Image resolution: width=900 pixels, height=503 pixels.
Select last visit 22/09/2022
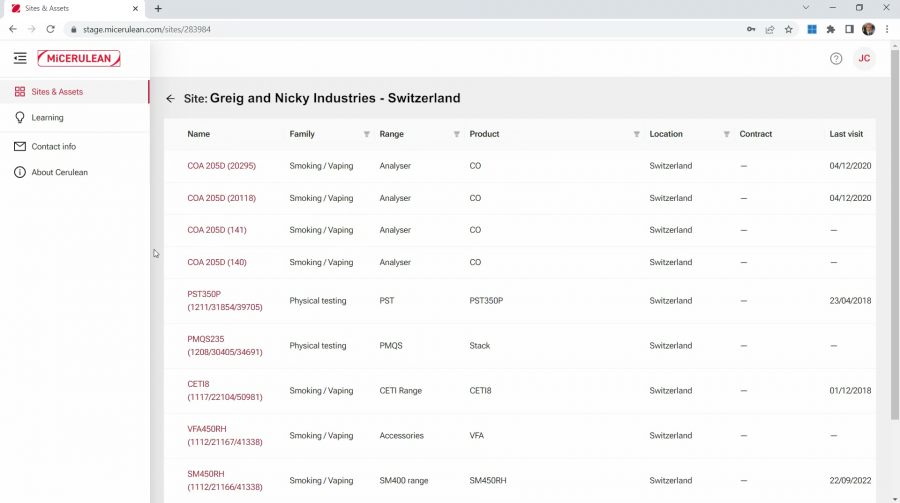pyautogui.click(x=850, y=481)
